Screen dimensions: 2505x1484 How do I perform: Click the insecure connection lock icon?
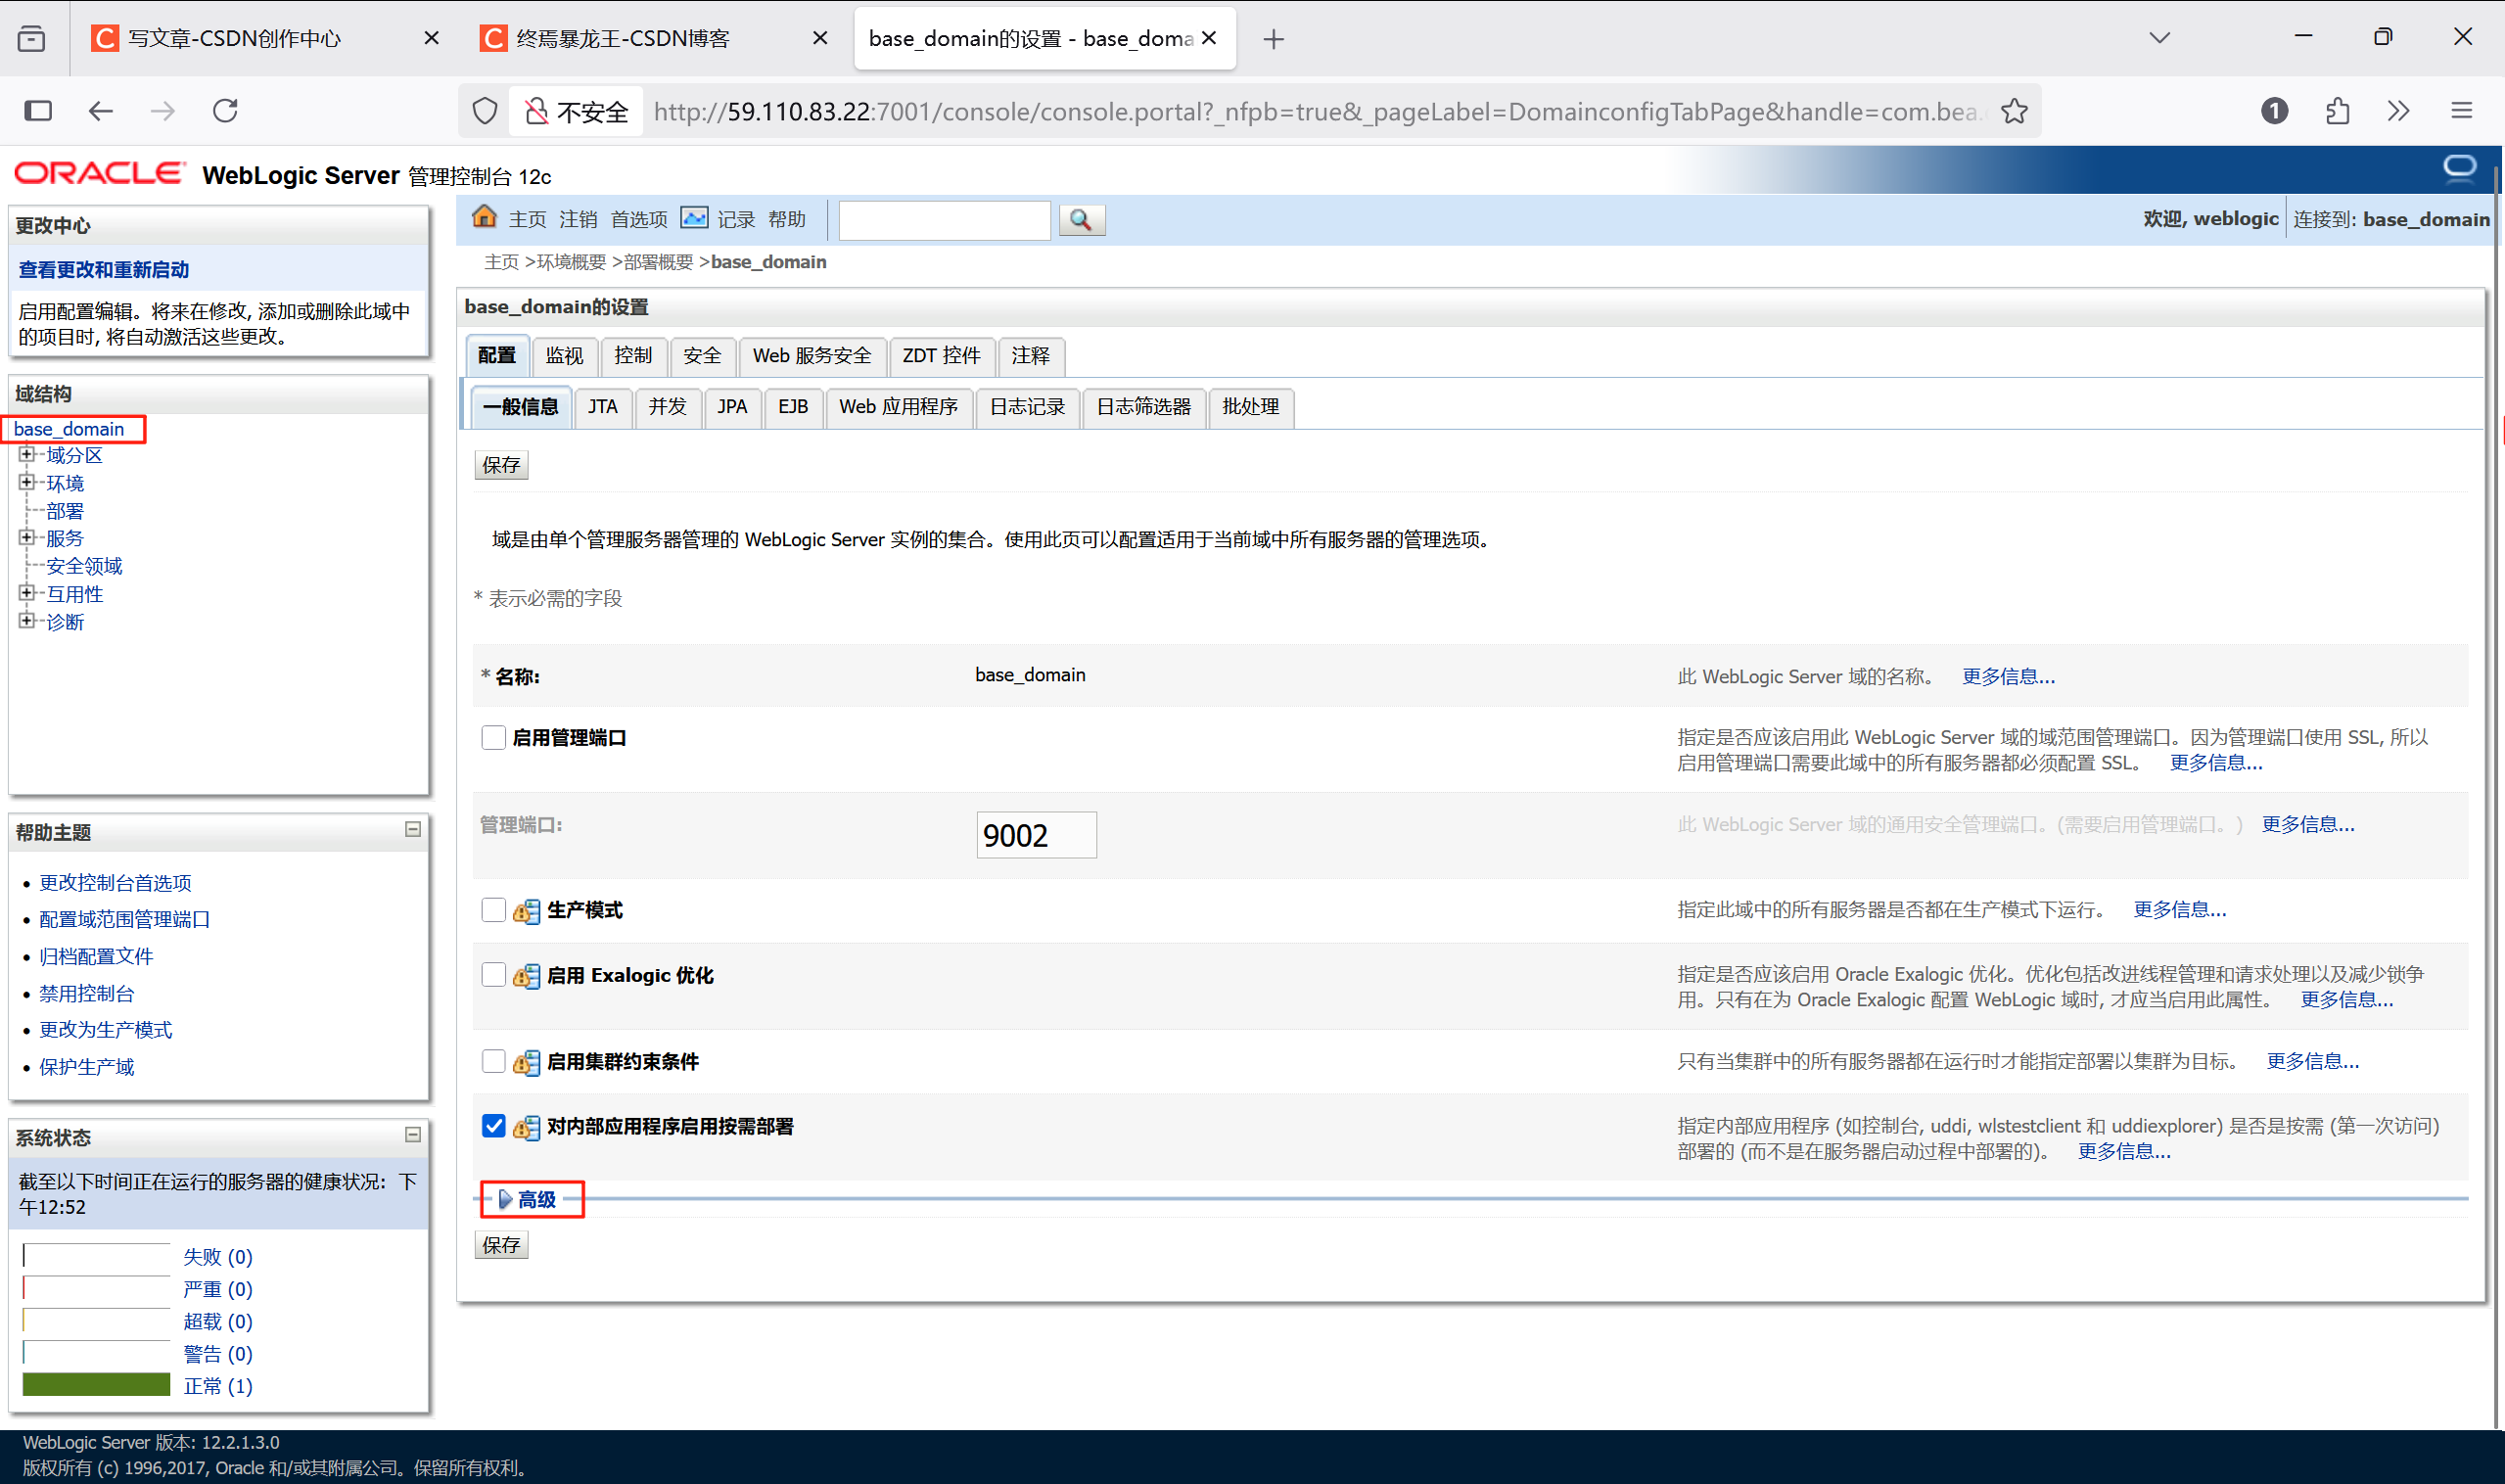[537, 111]
